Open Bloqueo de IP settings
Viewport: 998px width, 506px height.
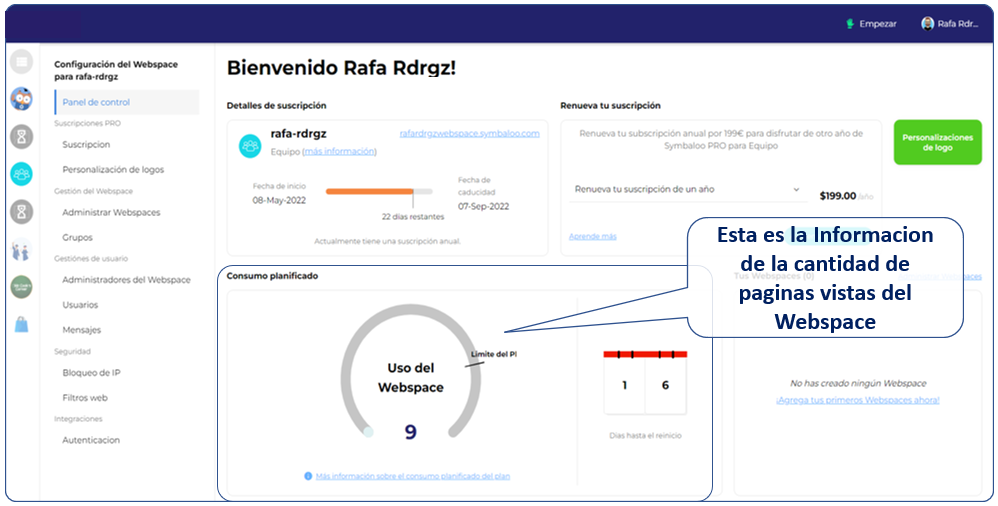pos(94,372)
